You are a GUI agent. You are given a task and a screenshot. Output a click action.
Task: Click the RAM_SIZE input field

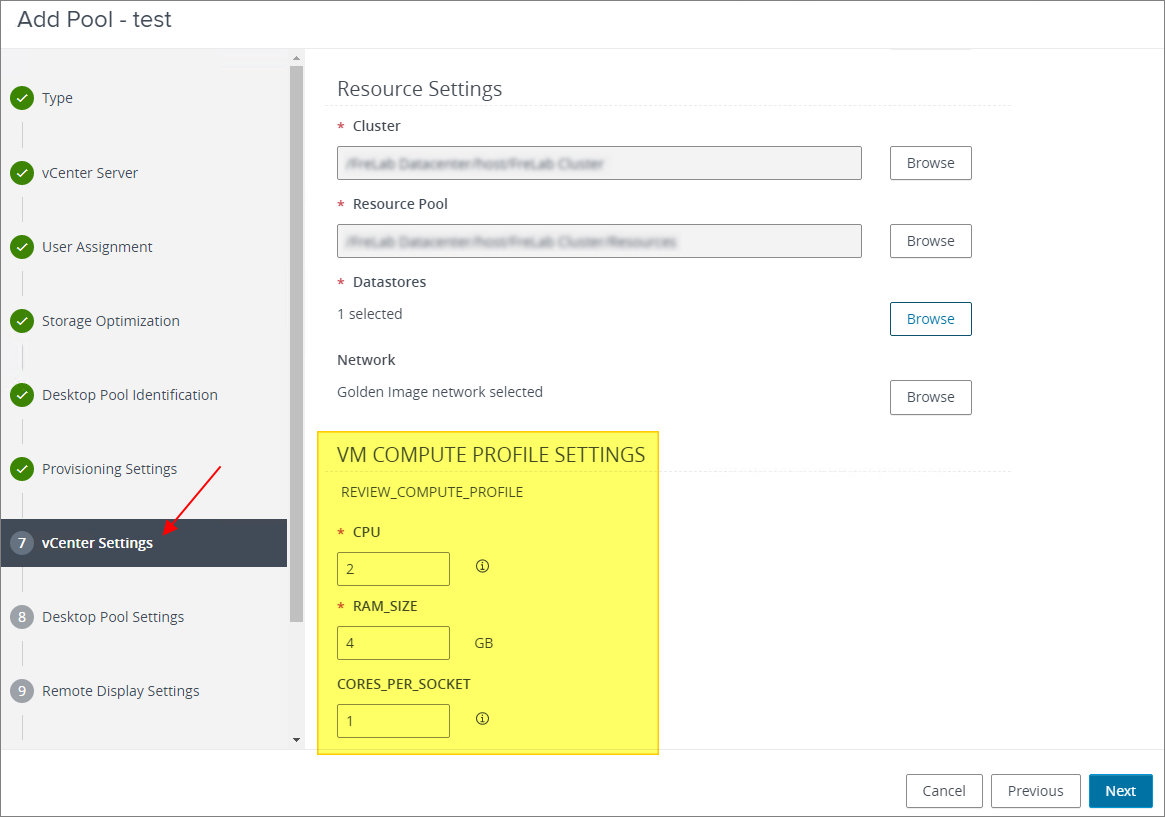coord(393,643)
